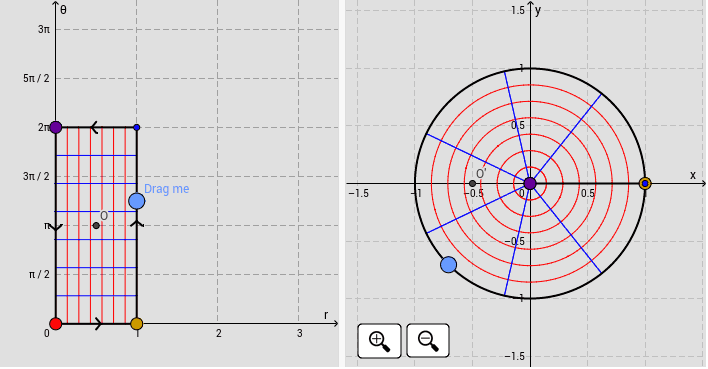Click the zoom out magnifier button
The height and width of the screenshot is (369, 708).
(x=428, y=341)
